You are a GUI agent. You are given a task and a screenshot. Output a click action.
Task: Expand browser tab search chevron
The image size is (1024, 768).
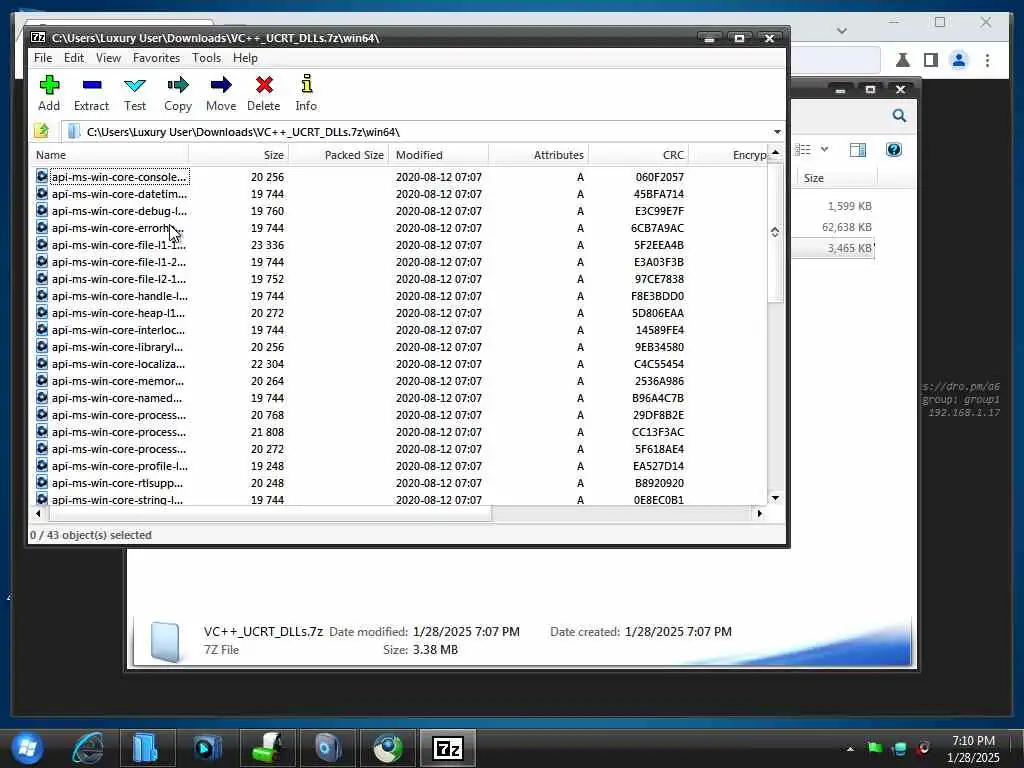click(x=842, y=30)
